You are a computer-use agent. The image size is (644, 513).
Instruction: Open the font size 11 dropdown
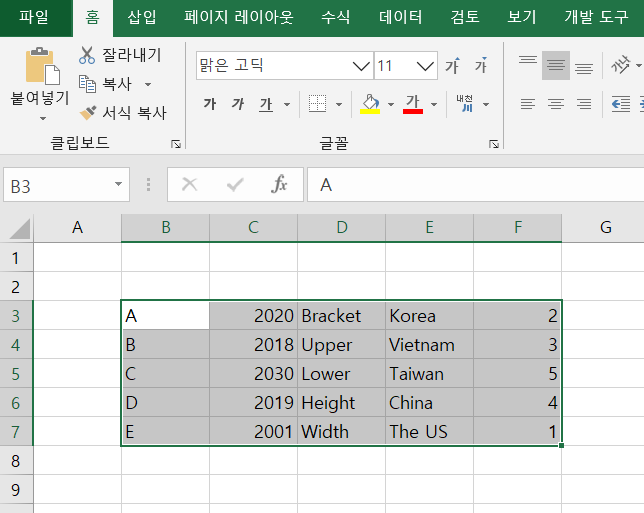point(425,66)
